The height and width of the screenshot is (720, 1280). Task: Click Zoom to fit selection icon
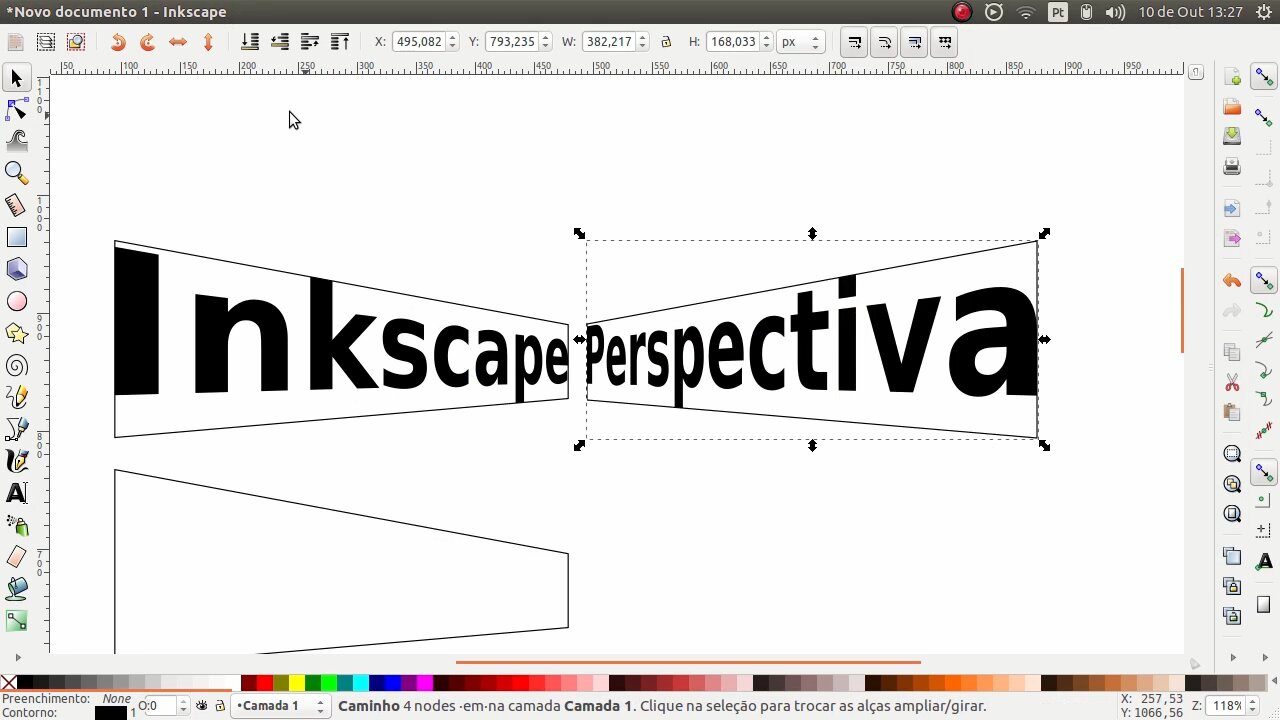1232,454
